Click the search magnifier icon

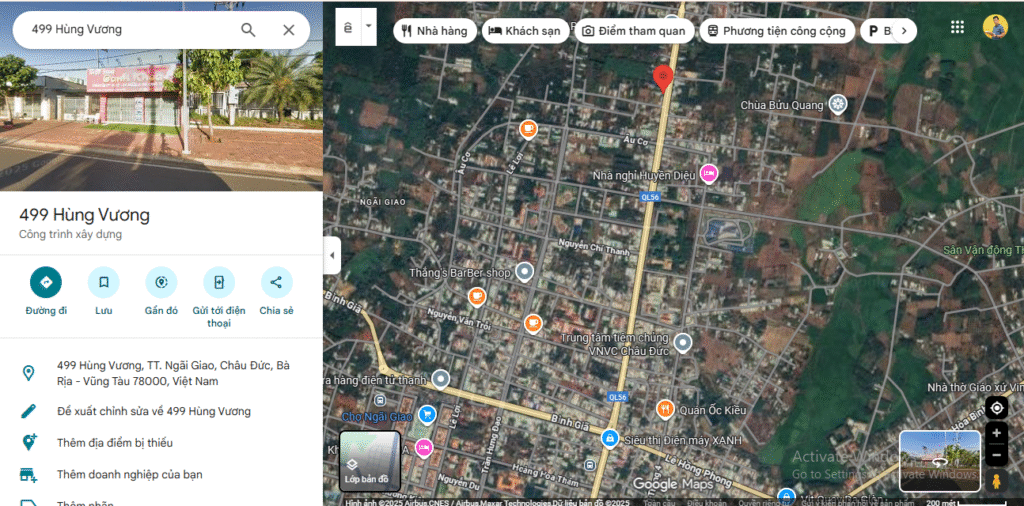point(248,30)
